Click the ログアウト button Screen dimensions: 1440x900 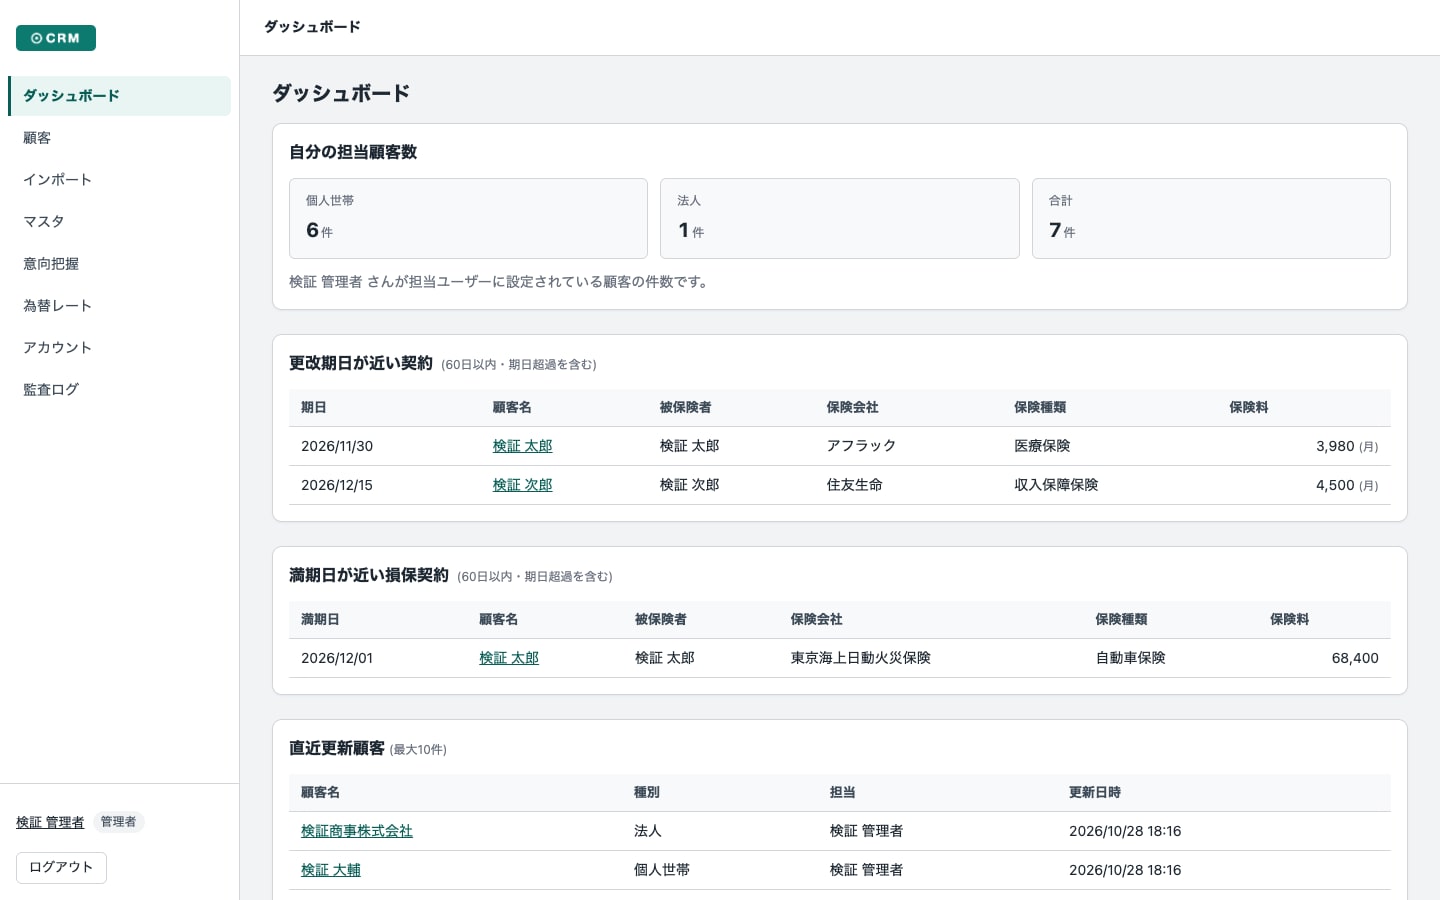point(61,867)
